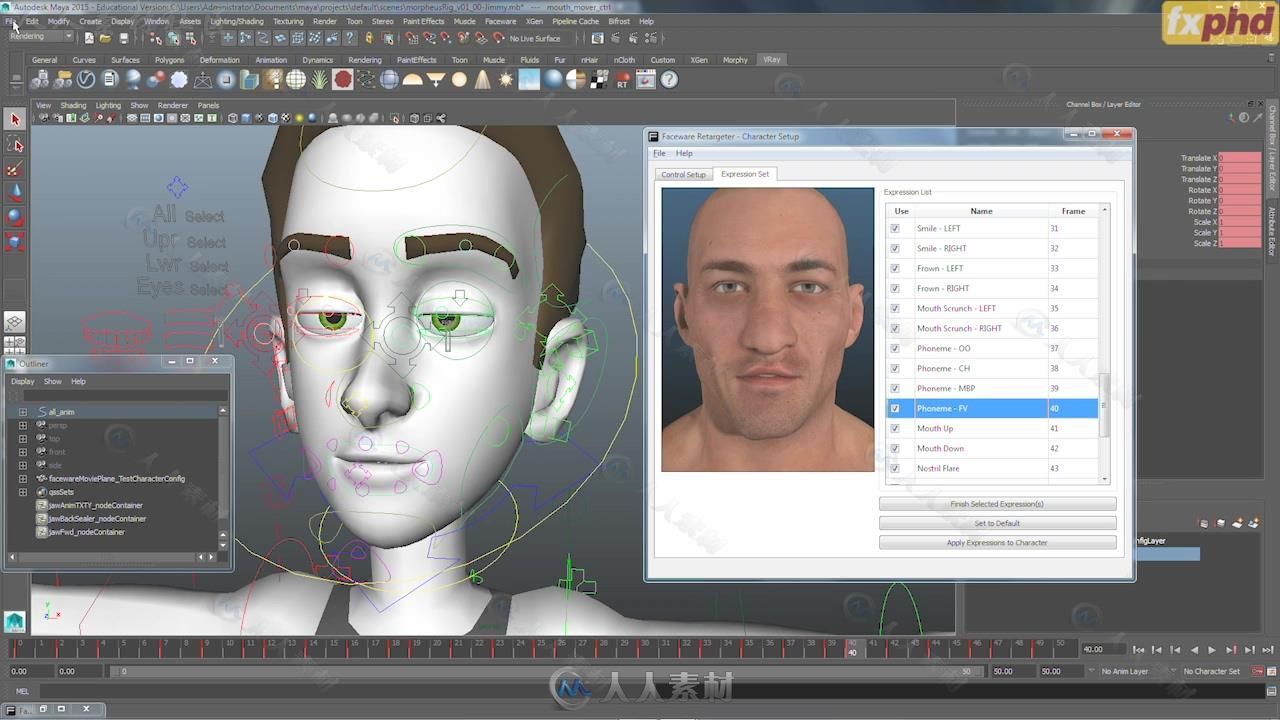This screenshot has width=1280, height=720.
Task: Click the Translate X value field
Action: coord(1239,158)
